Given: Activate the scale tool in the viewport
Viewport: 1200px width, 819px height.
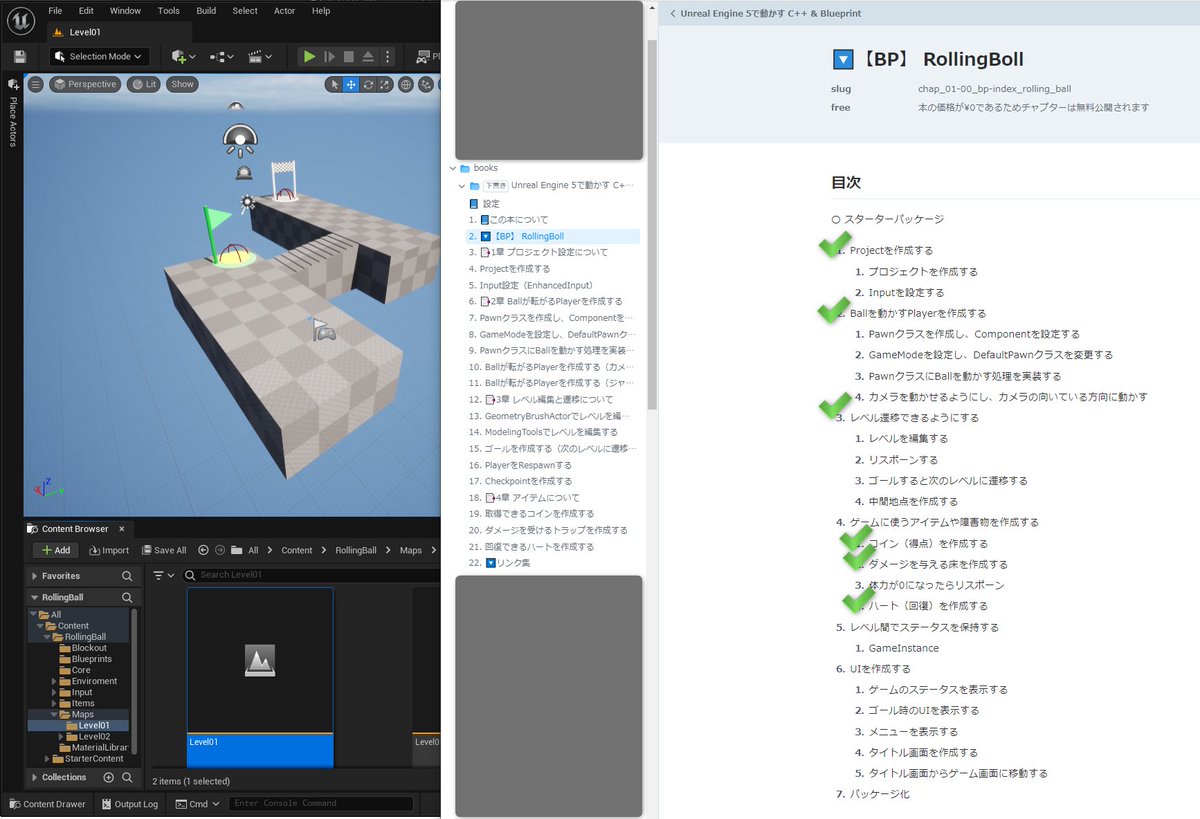Looking at the screenshot, I should tap(385, 84).
